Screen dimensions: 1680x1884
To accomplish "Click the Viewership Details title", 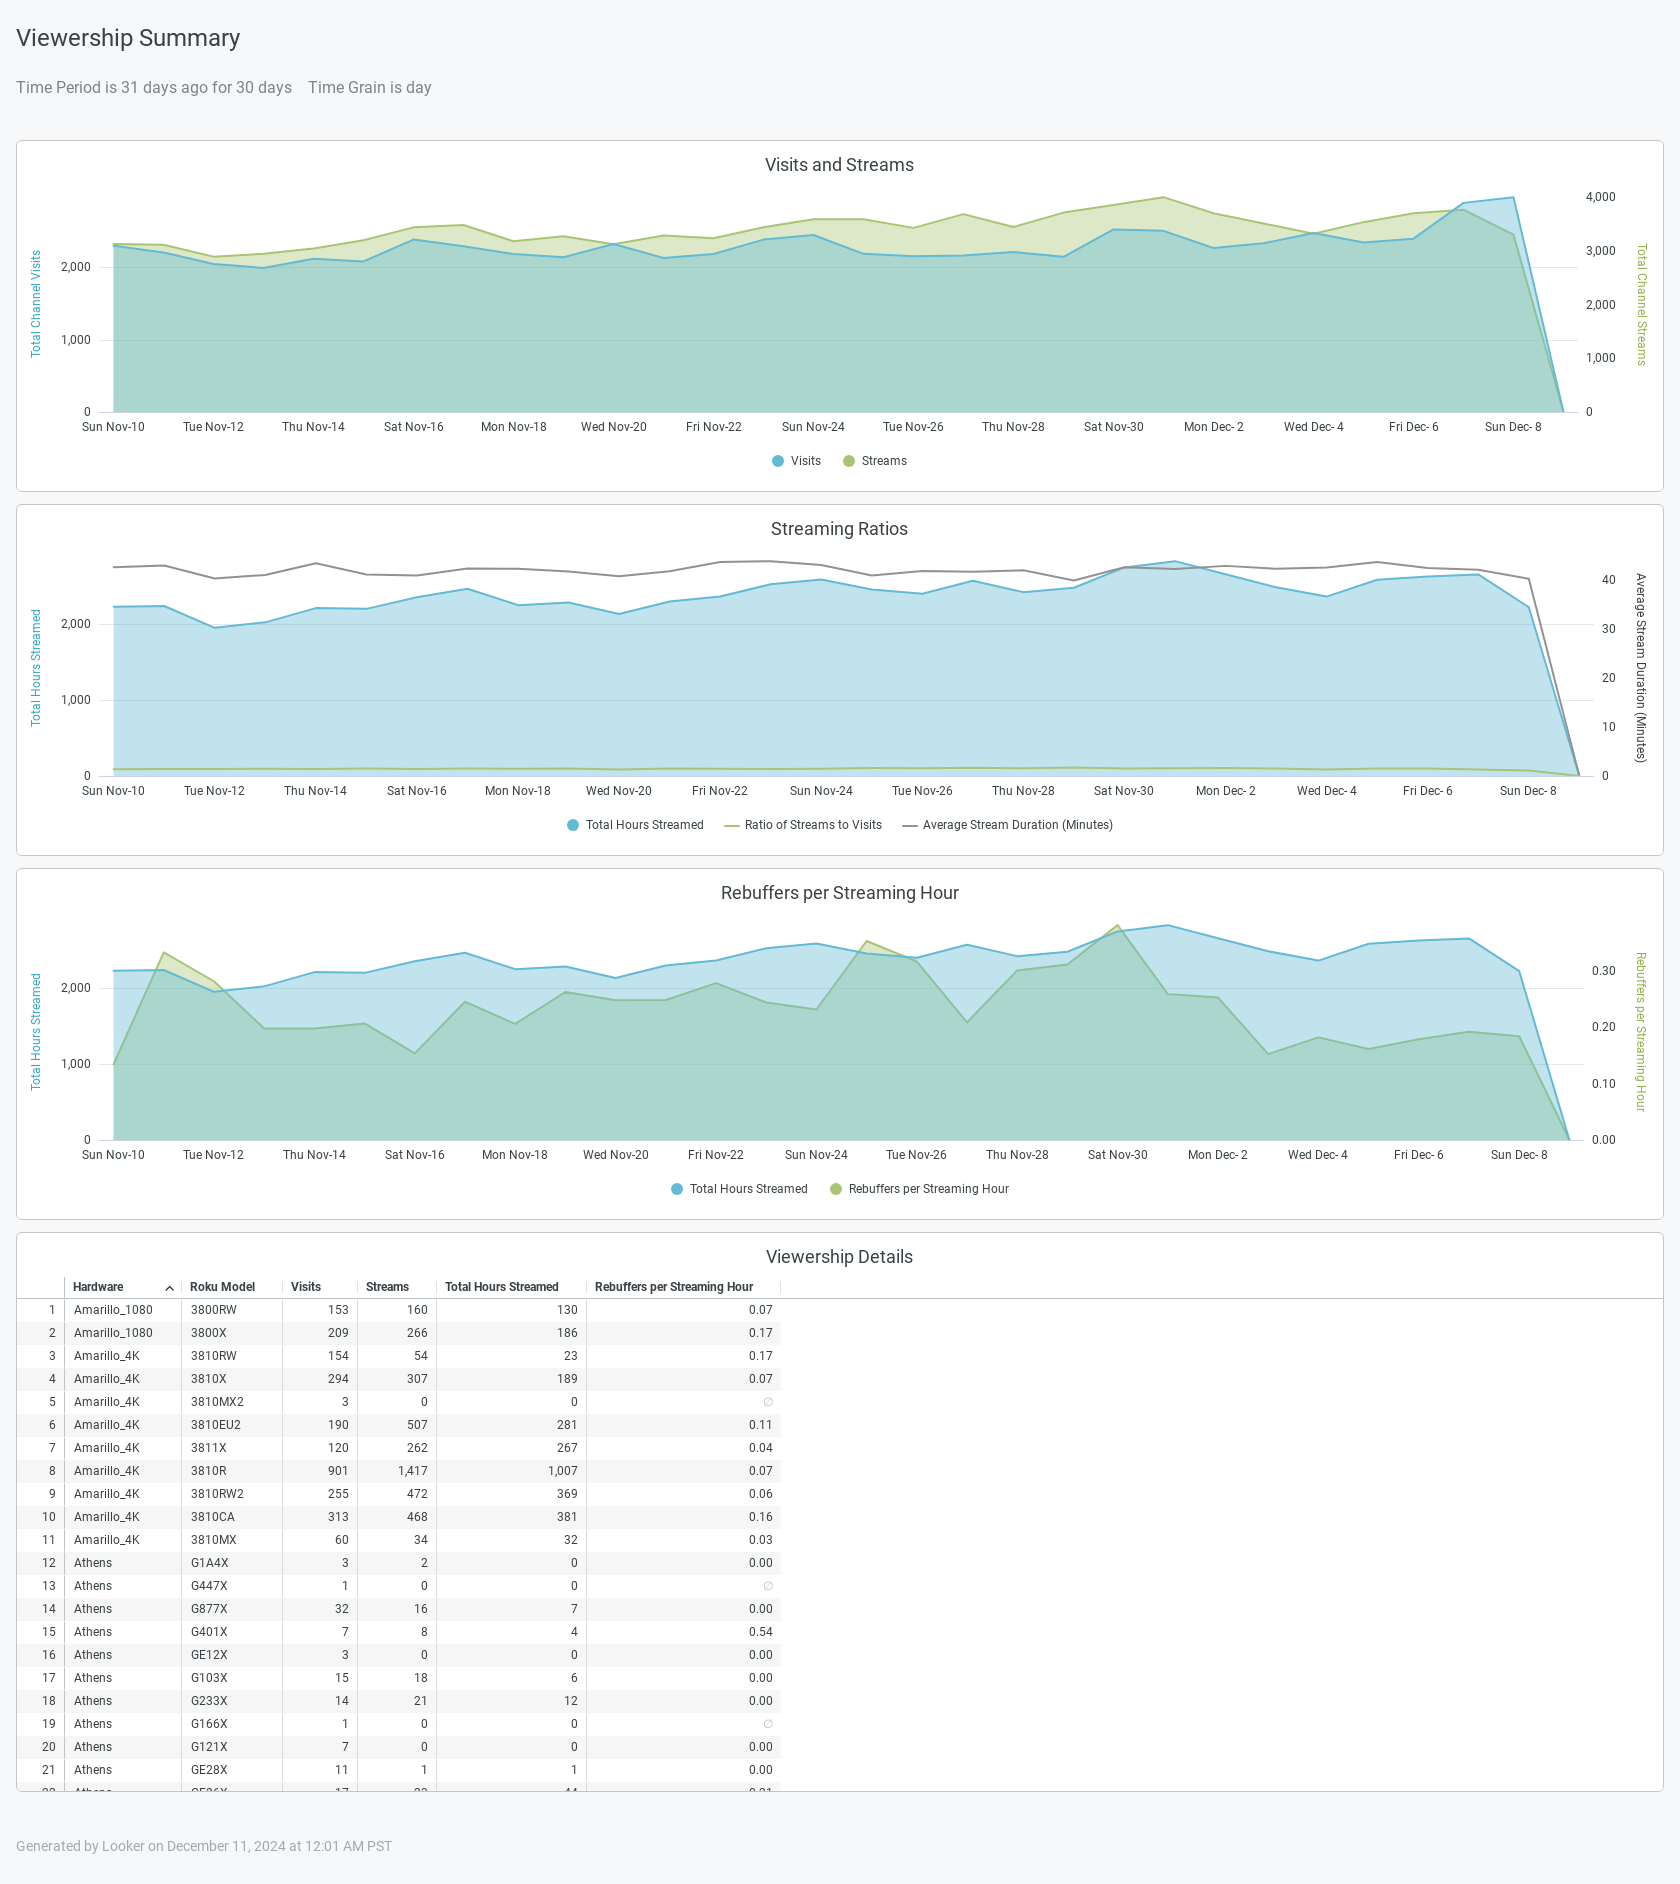I will coord(839,1257).
